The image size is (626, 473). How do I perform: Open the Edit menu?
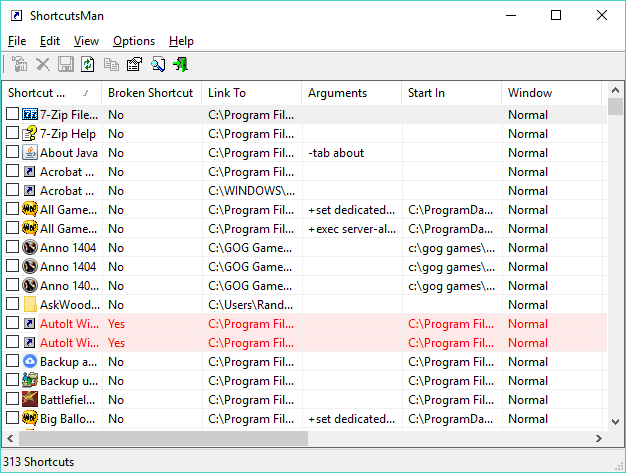[50, 41]
